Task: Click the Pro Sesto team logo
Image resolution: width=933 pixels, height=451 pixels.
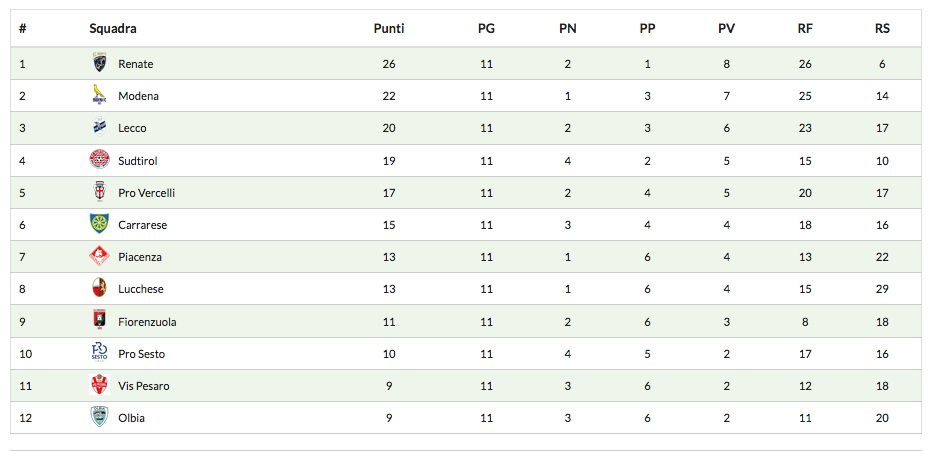Action: [x=99, y=353]
